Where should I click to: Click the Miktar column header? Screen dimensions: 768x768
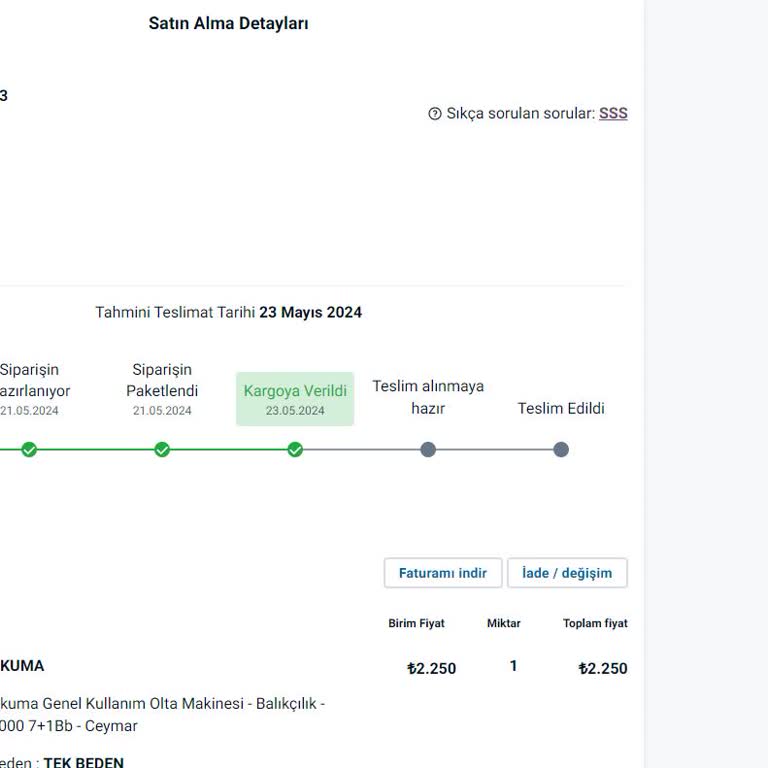pos(503,623)
